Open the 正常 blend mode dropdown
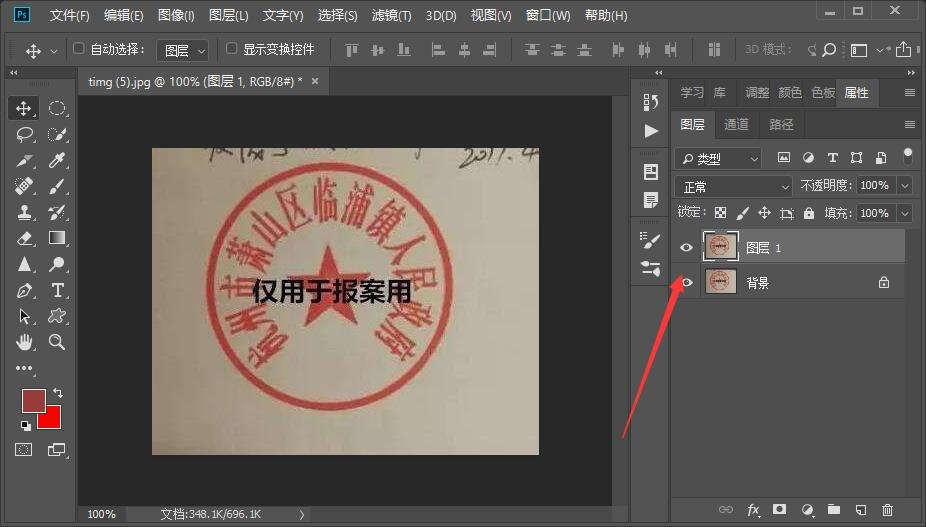The height and width of the screenshot is (527, 926). [x=733, y=187]
